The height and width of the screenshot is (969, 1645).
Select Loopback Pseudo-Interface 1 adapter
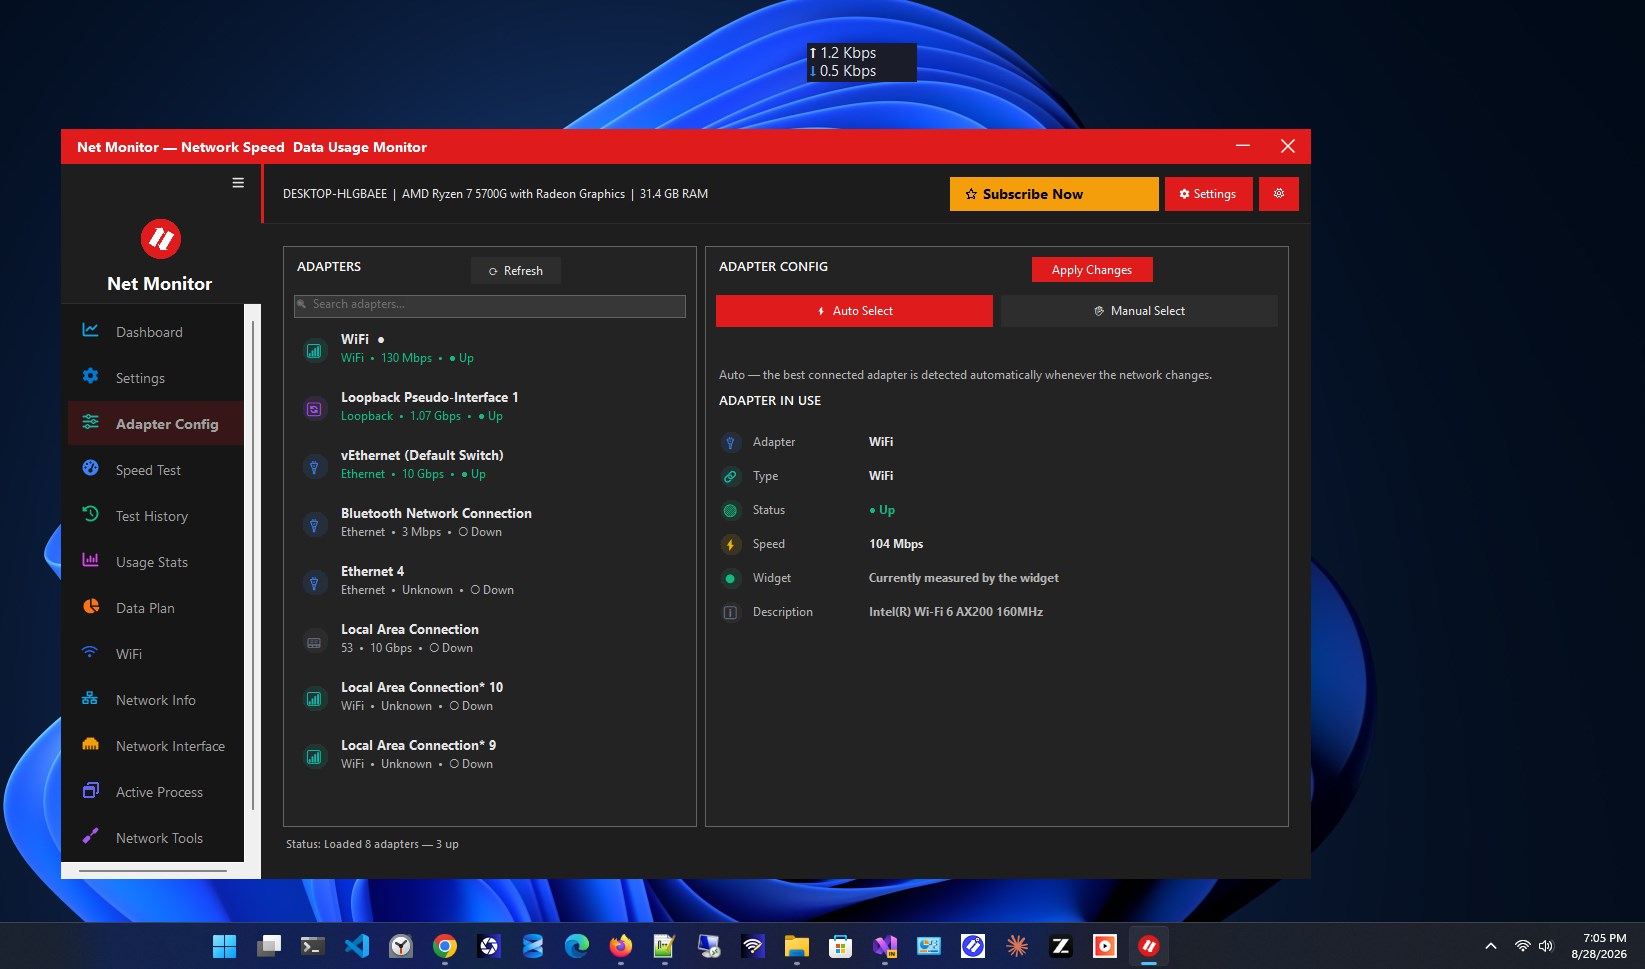pyautogui.click(x=490, y=407)
